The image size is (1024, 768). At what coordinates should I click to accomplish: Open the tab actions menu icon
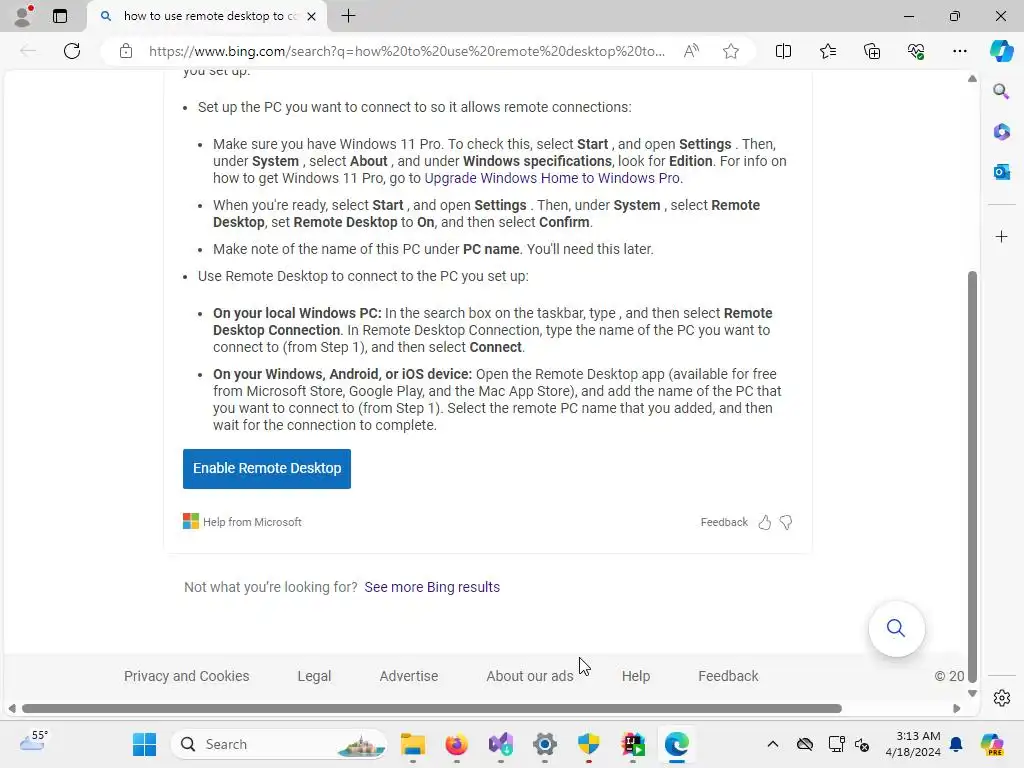pos(59,16)
